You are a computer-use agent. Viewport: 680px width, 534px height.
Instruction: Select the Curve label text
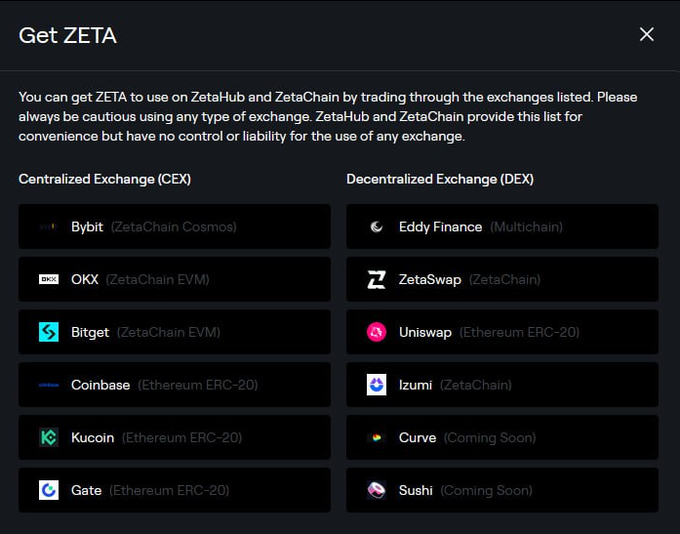[x=417, y=437]
